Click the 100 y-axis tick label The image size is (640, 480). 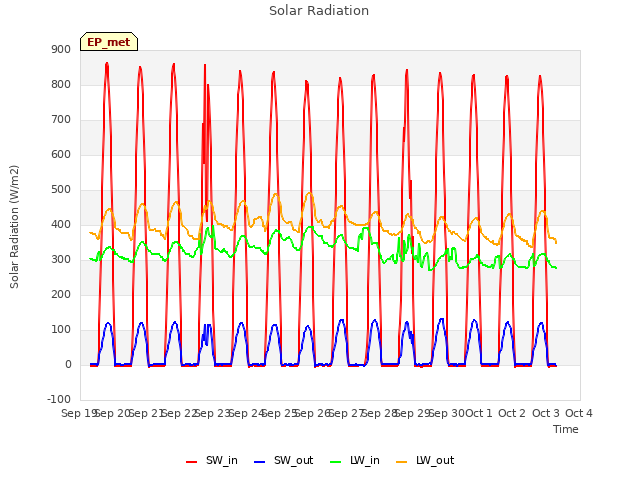61,330
